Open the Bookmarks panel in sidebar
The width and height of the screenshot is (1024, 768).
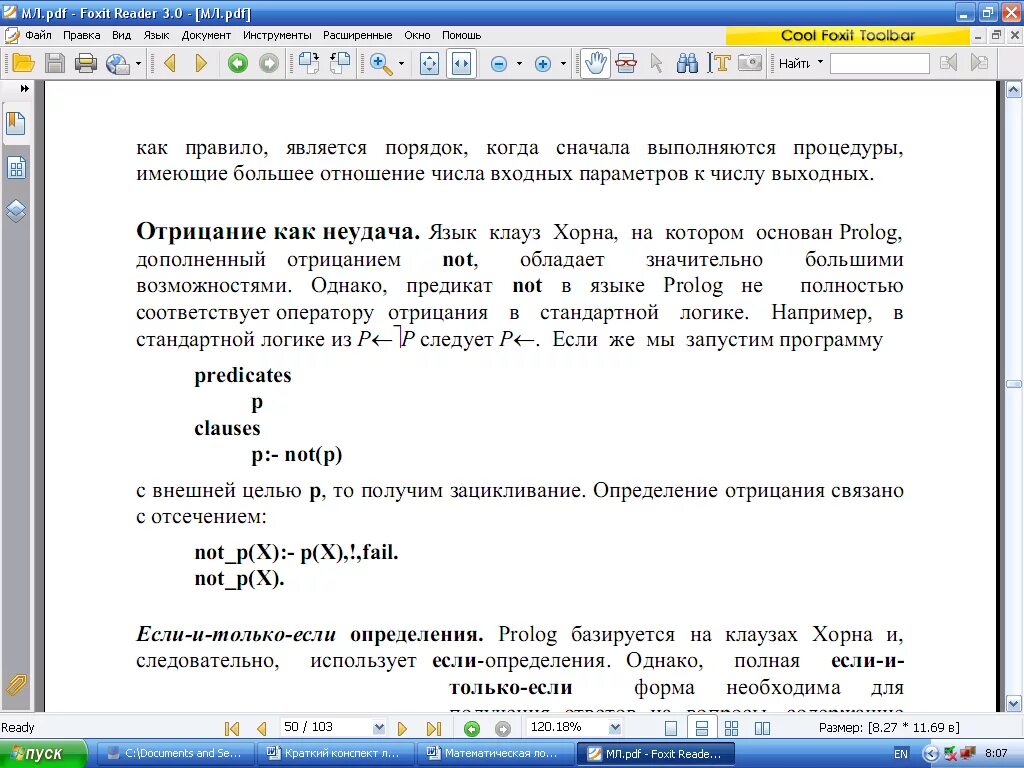(x=16, y=123)
